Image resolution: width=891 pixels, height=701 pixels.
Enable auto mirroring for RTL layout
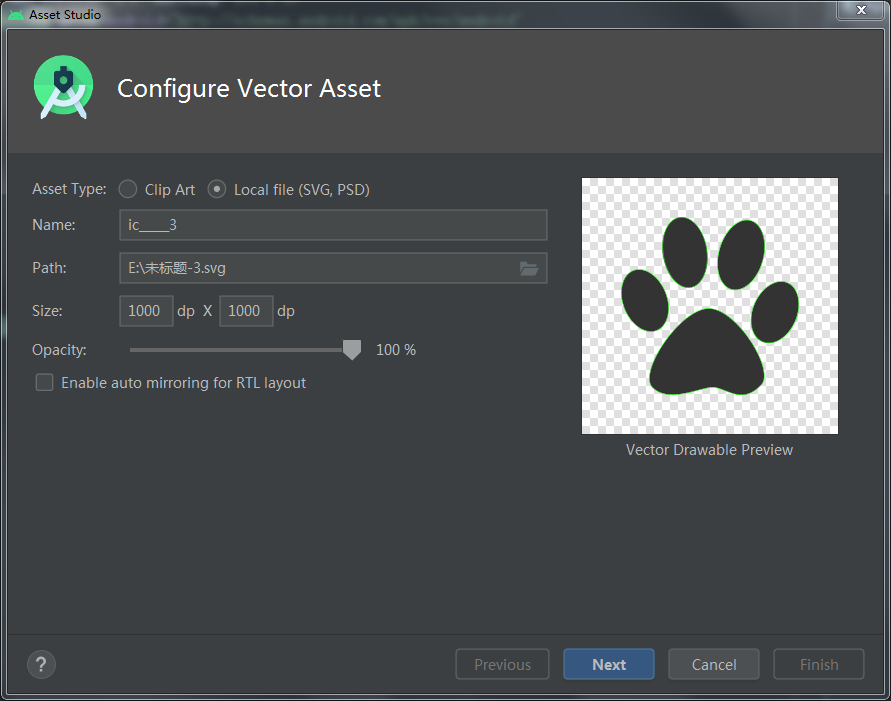tap(44, 382)
